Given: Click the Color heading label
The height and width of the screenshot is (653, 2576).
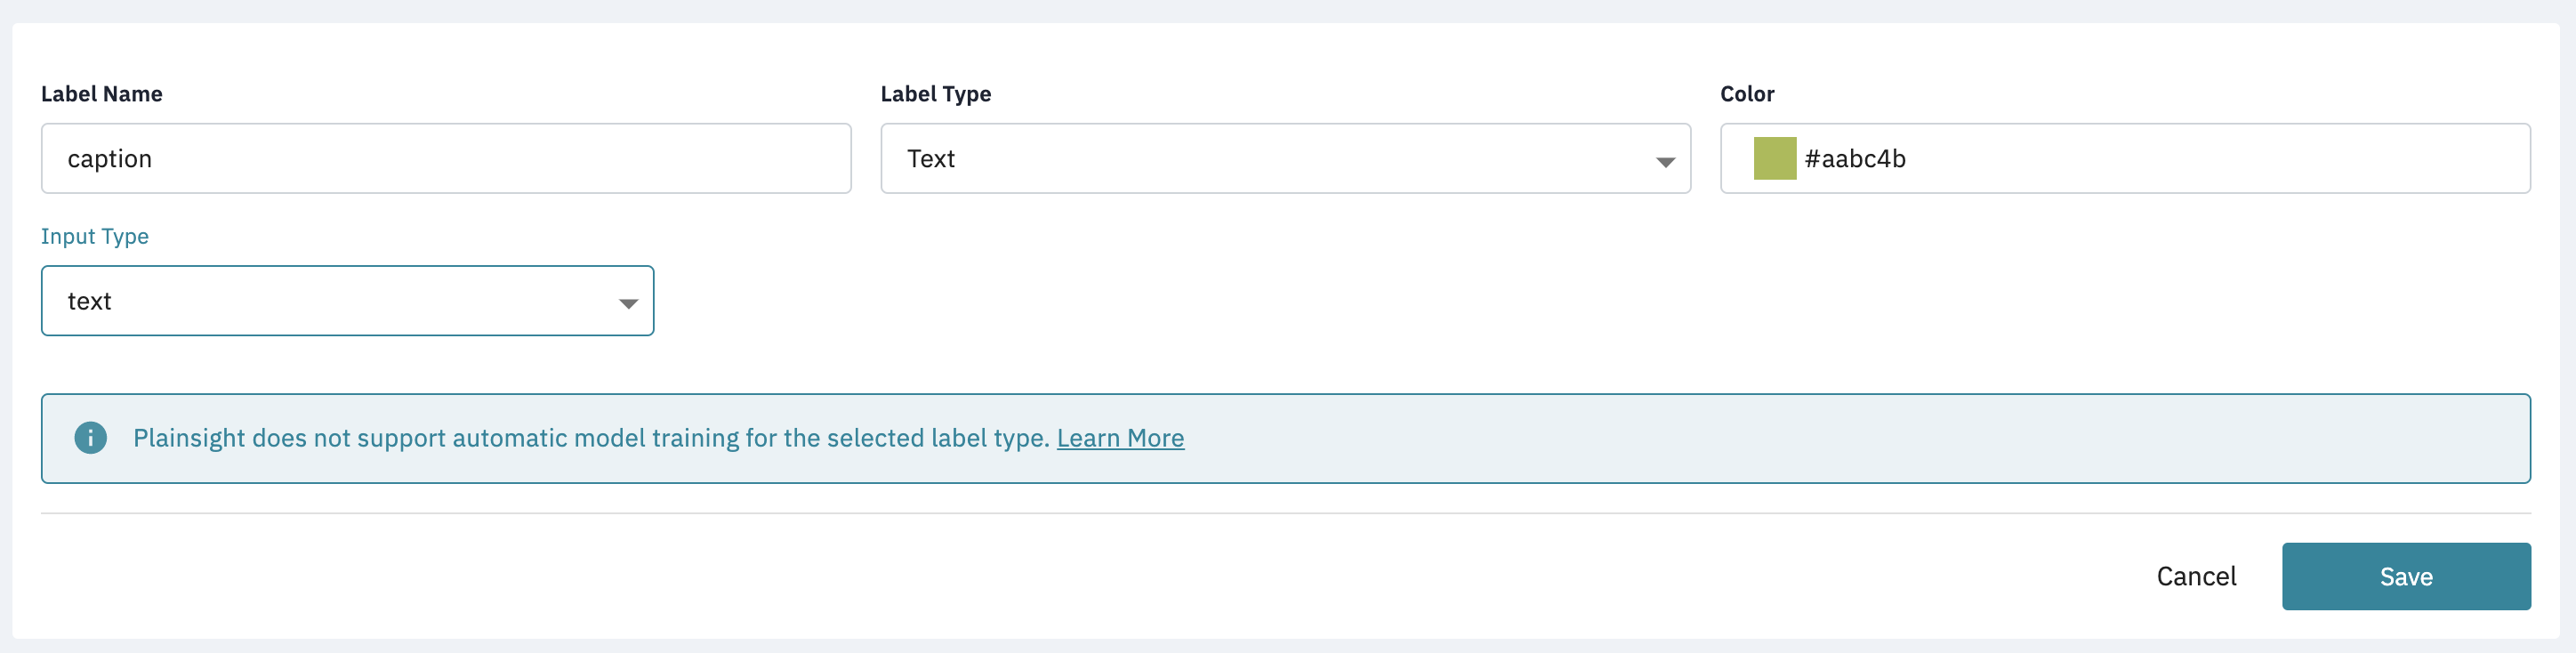Looking at the screenshot, I should 1747,94.
